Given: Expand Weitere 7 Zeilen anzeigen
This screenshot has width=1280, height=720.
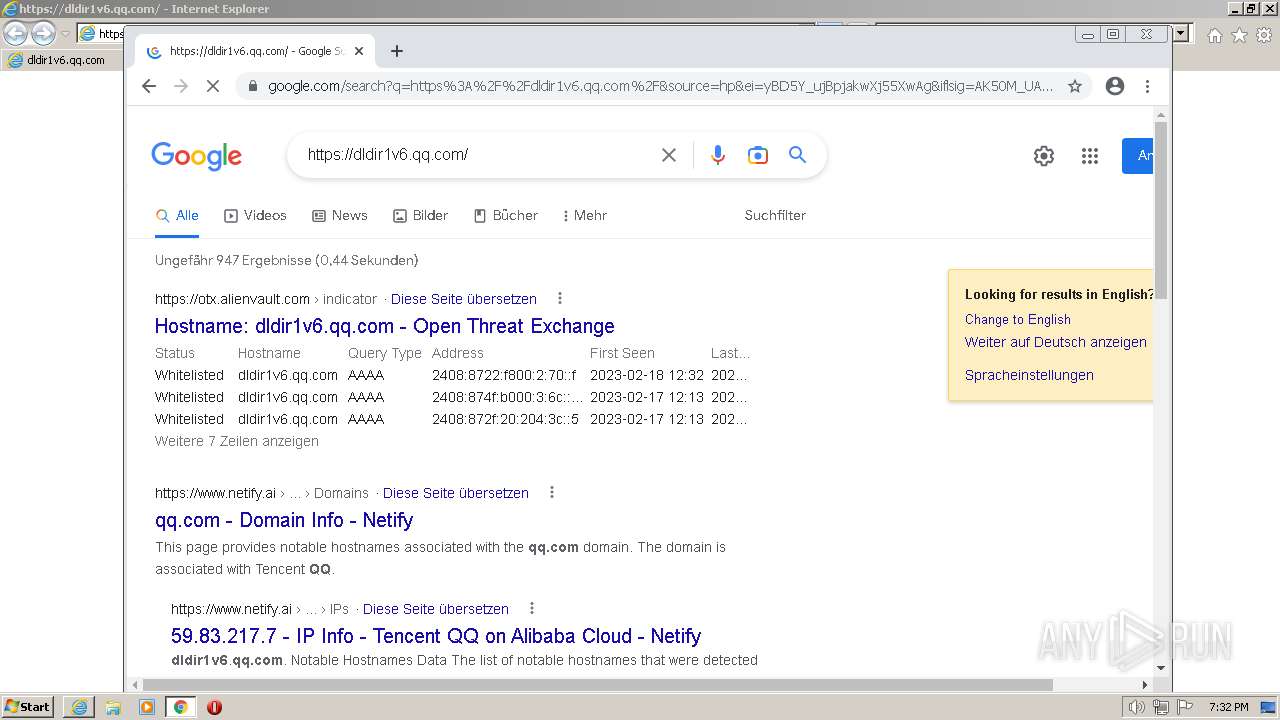Looking at the screenshot, I should 237,441.
